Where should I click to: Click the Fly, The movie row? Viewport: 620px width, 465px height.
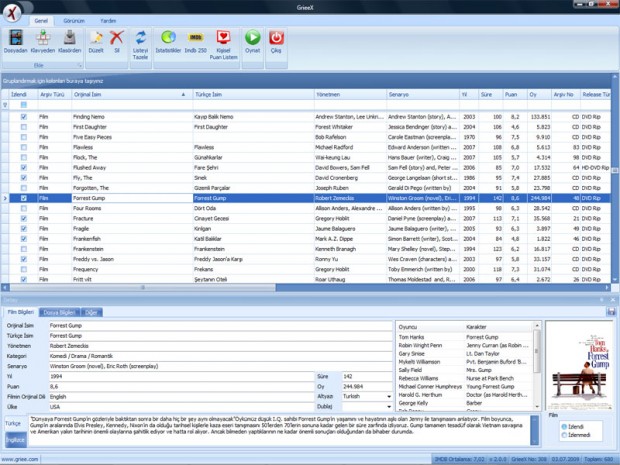pos(310,178)
